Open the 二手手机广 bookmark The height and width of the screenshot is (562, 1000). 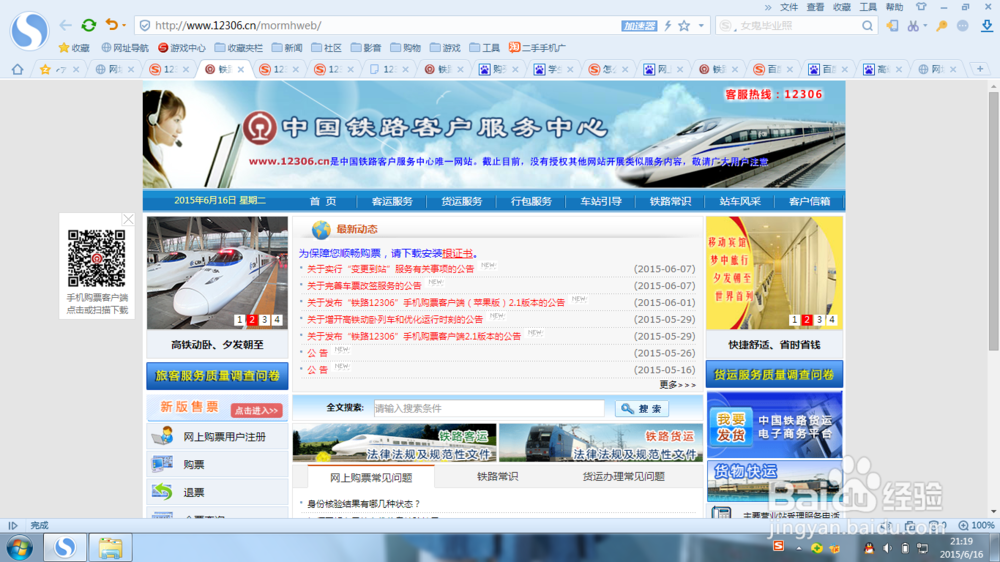click(537, 48)
